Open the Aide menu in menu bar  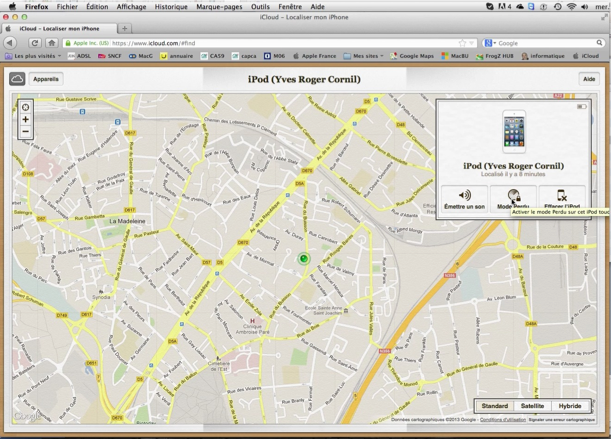pos(318,7)
